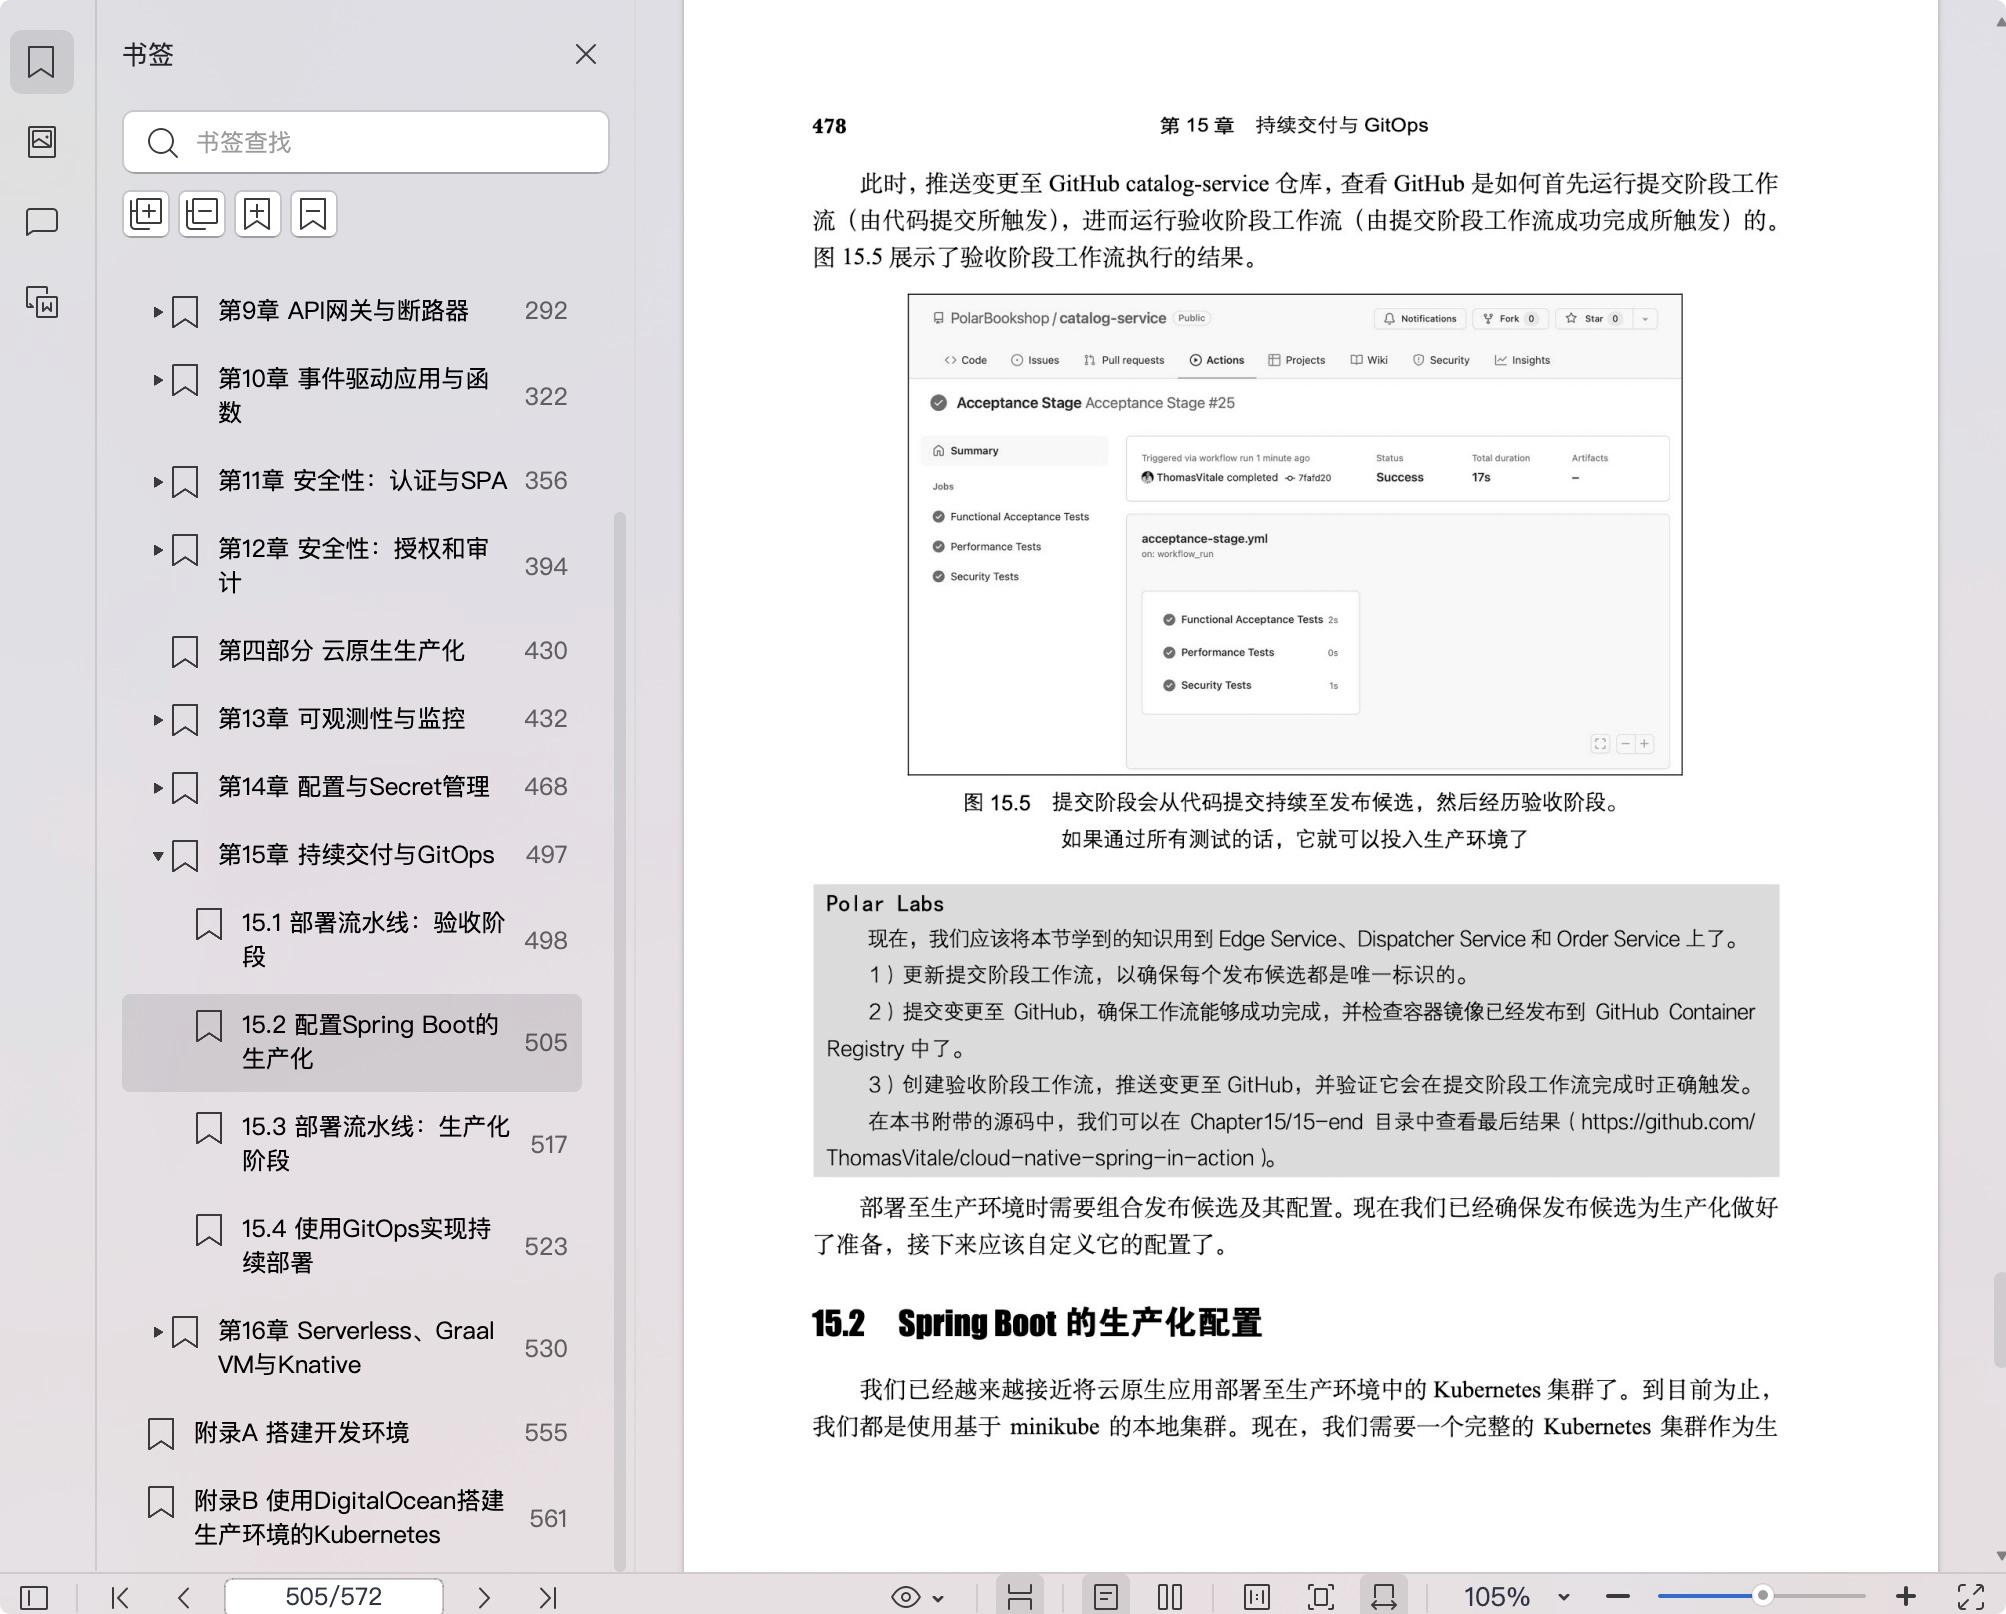The image size is (2006, 1614).
Task: Expand 第11章 安全性：认证与SPA bookmark
Action: pyautogui.click(x=157, y=482)
